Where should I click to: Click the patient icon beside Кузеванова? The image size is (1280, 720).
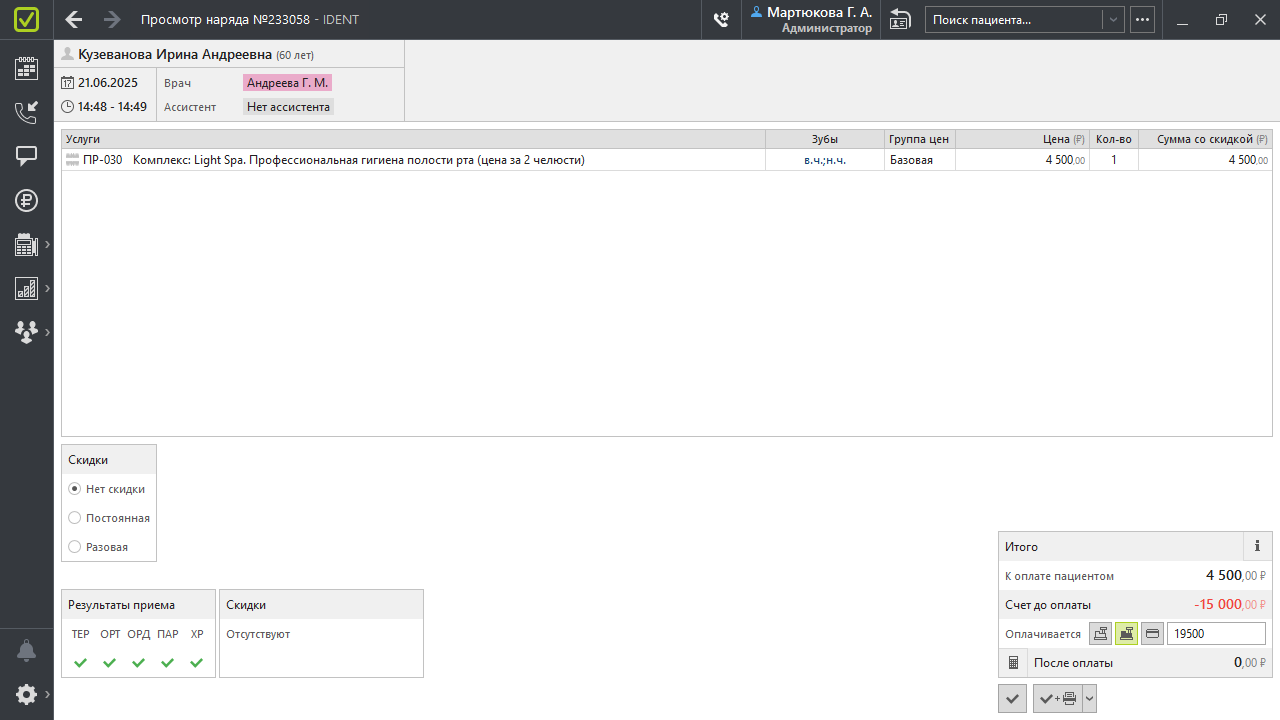tap(68, 54)
